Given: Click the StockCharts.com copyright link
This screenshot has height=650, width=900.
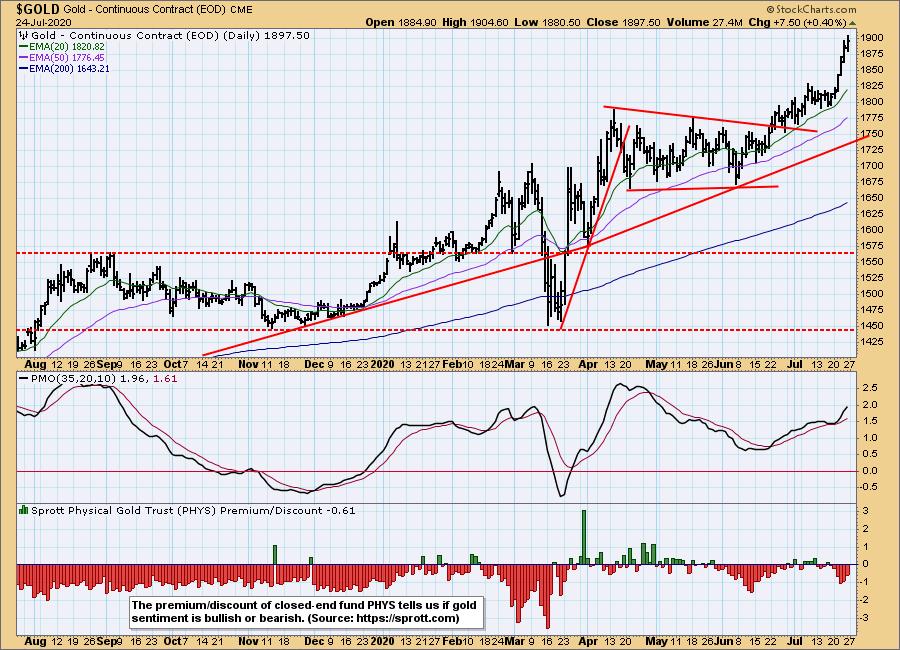Looking at the screenshot, I should coord(810,10).
